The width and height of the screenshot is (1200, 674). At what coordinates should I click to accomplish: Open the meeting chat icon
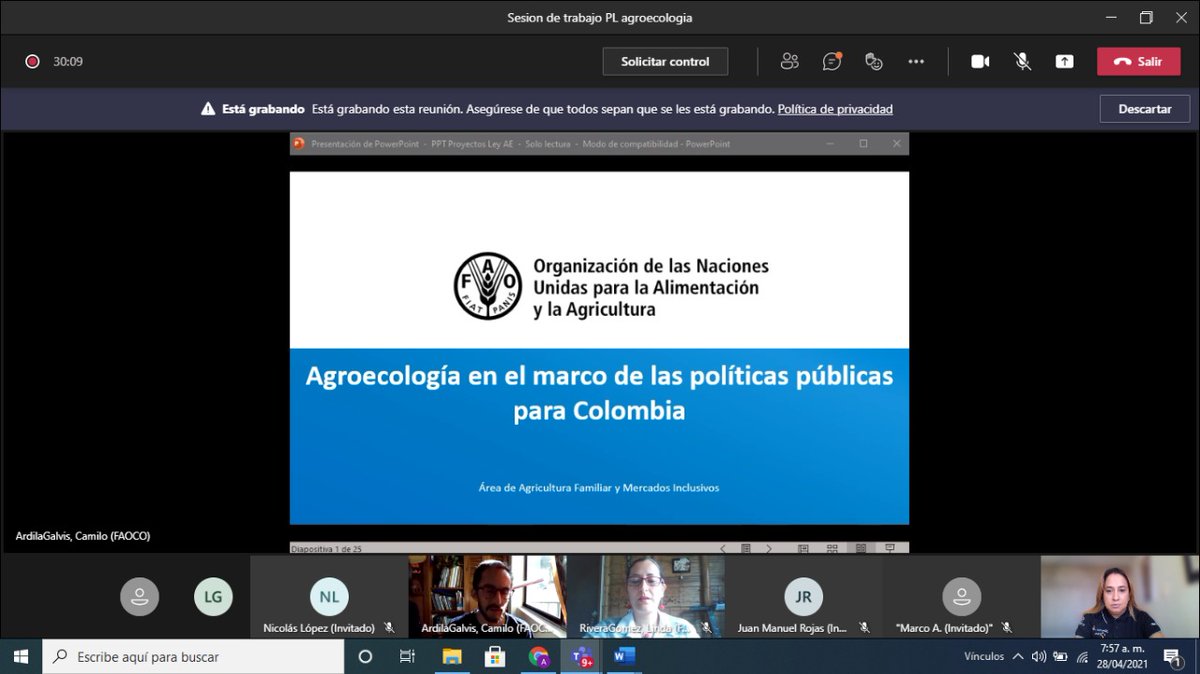click(832, 61)
